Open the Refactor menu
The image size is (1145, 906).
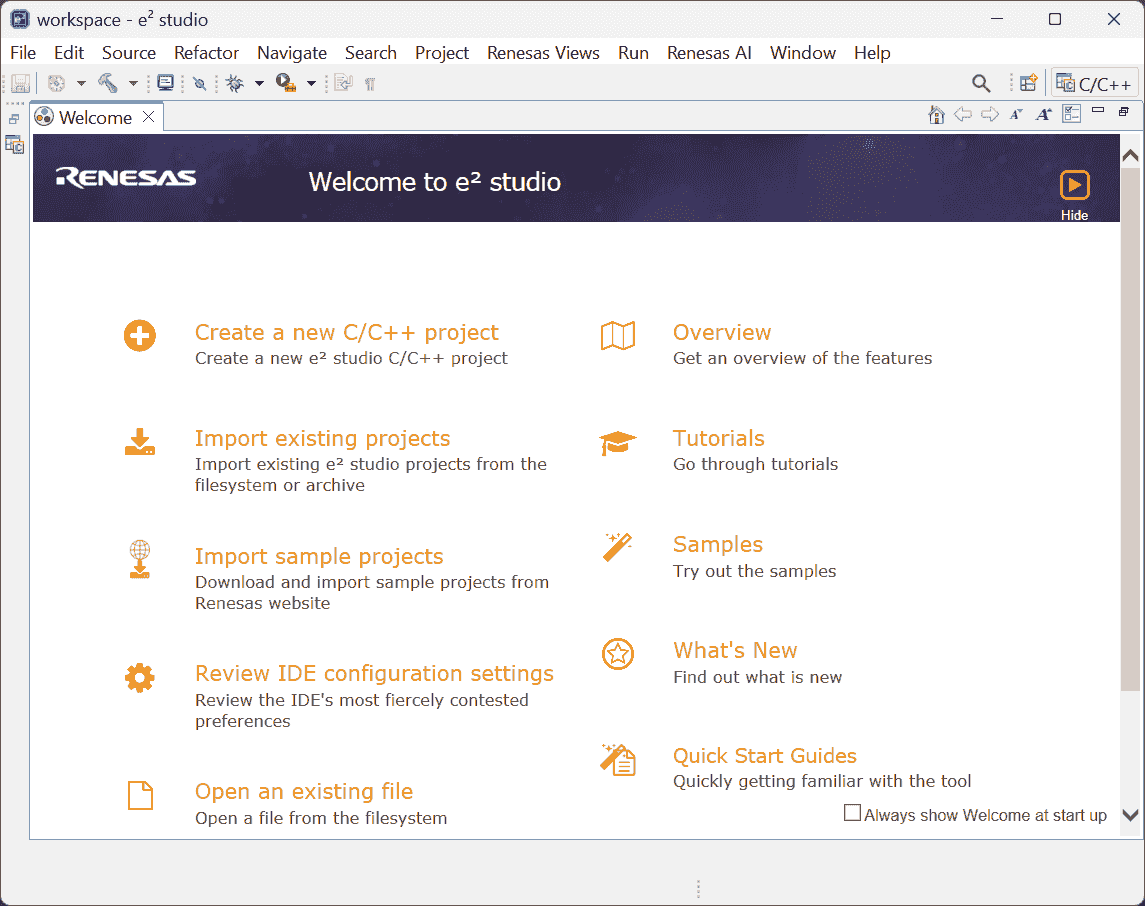(206, 53)
